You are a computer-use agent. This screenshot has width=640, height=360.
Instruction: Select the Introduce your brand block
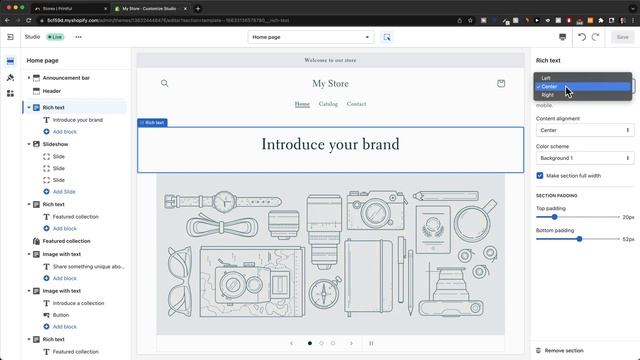coord(78,120)
